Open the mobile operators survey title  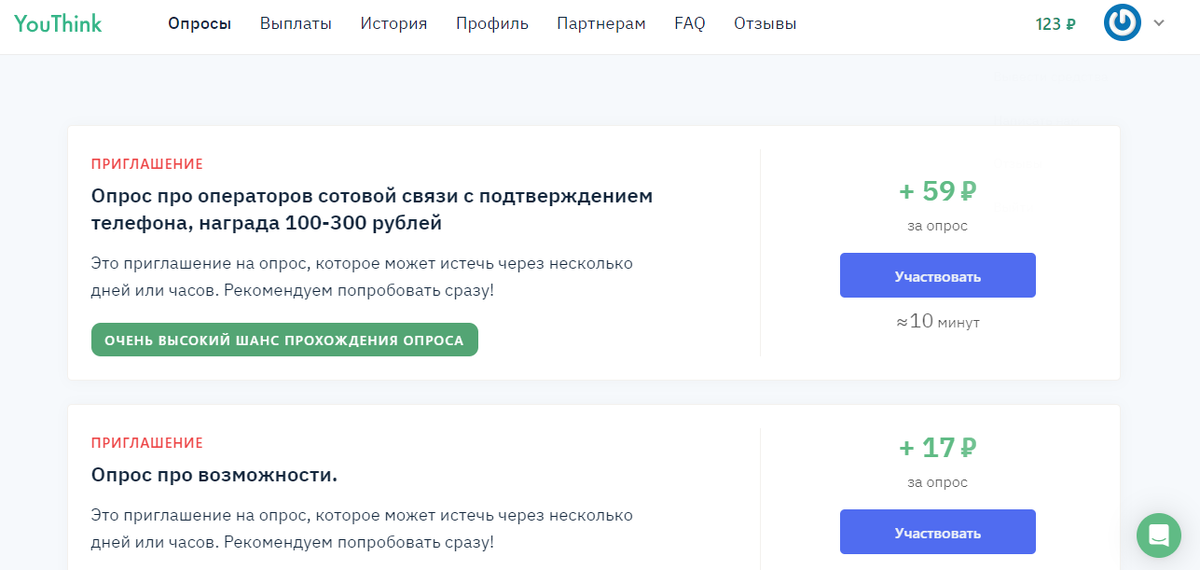coord(372,209)
